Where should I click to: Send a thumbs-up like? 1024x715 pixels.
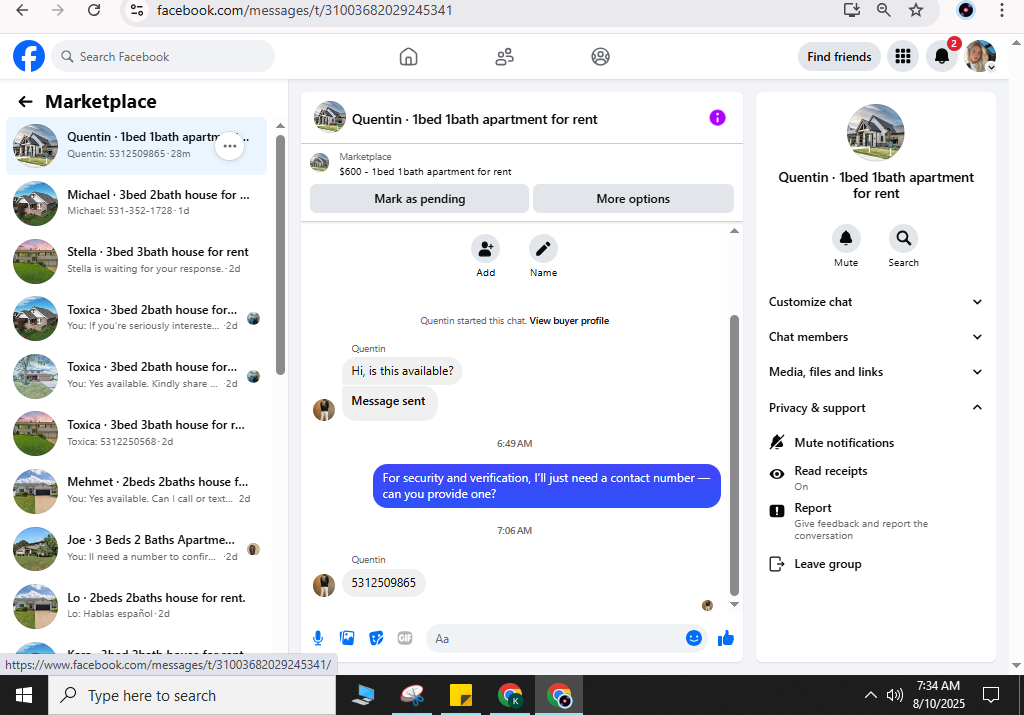tap(726, 638)
